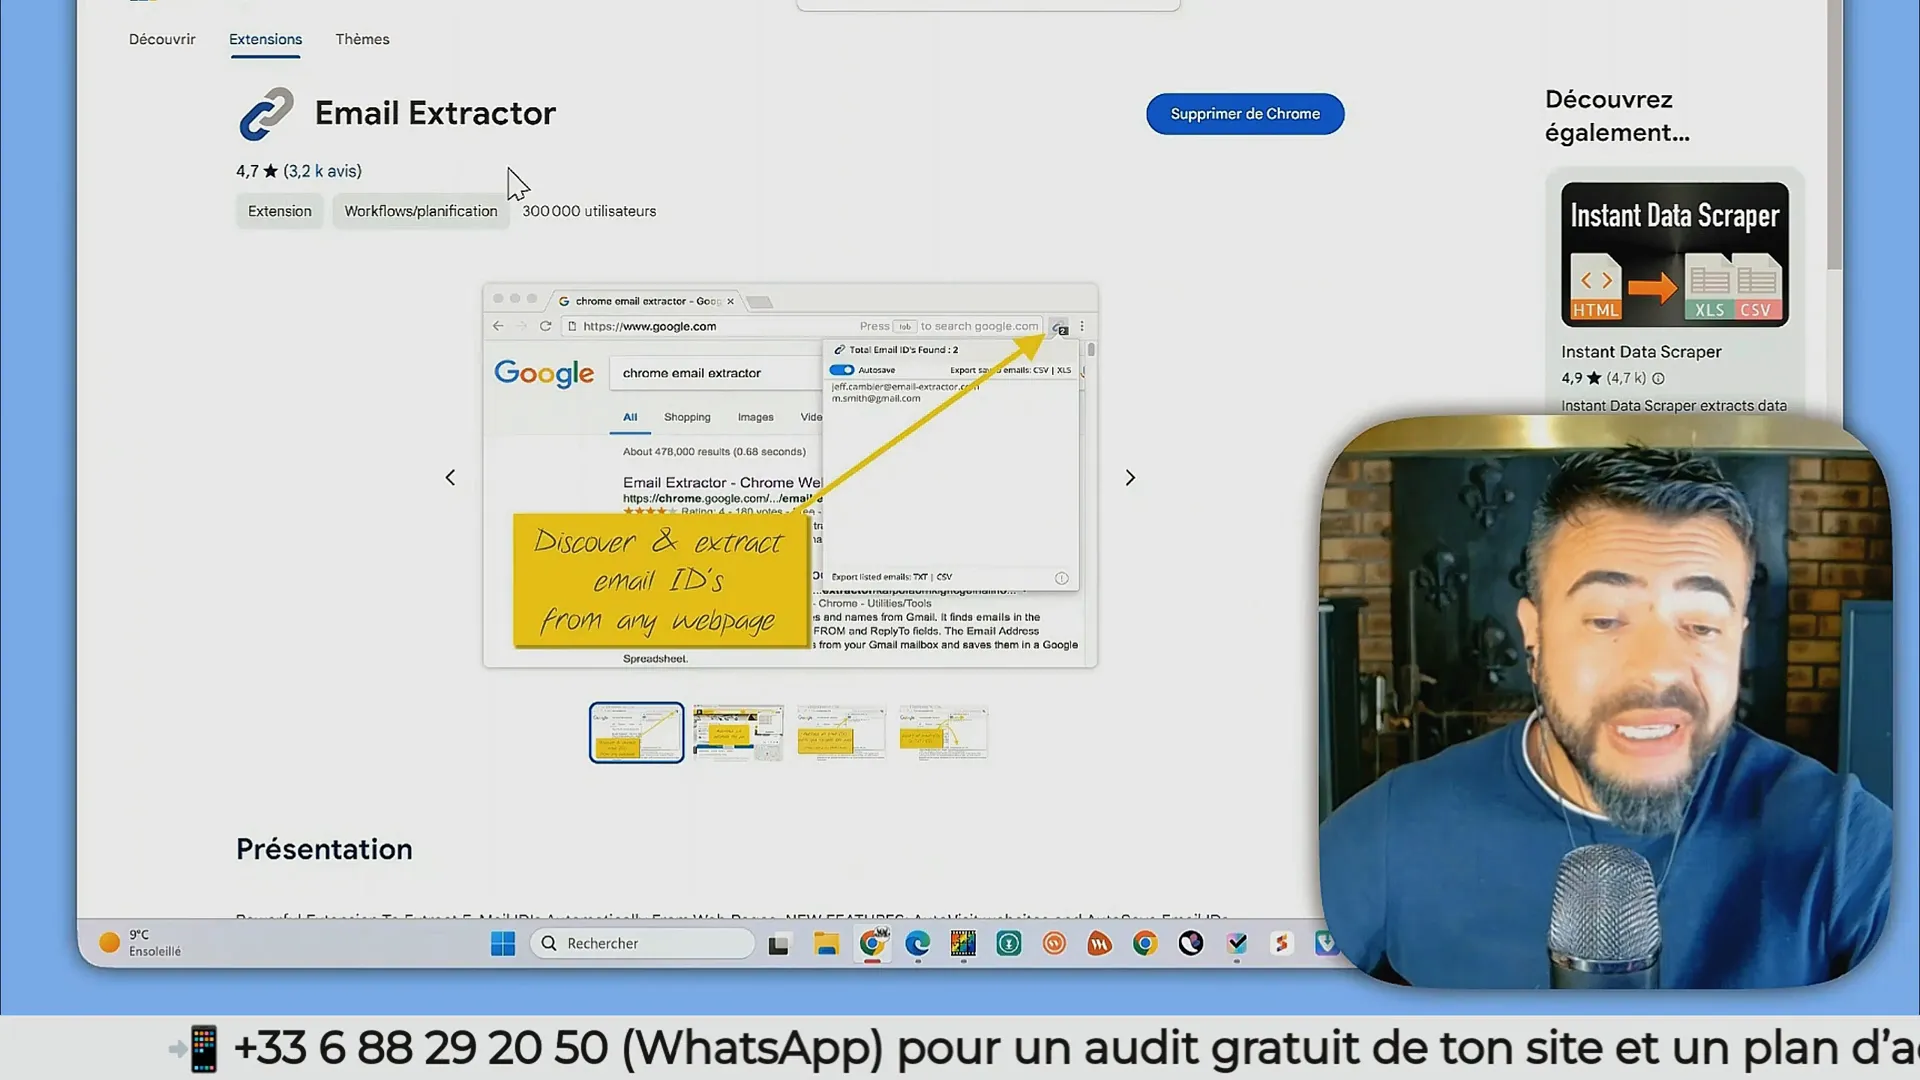The height and width of the screenshot is (1080, 1920).
Task: Click the Supprimer de Chrome button
Action: point(1245,114)
